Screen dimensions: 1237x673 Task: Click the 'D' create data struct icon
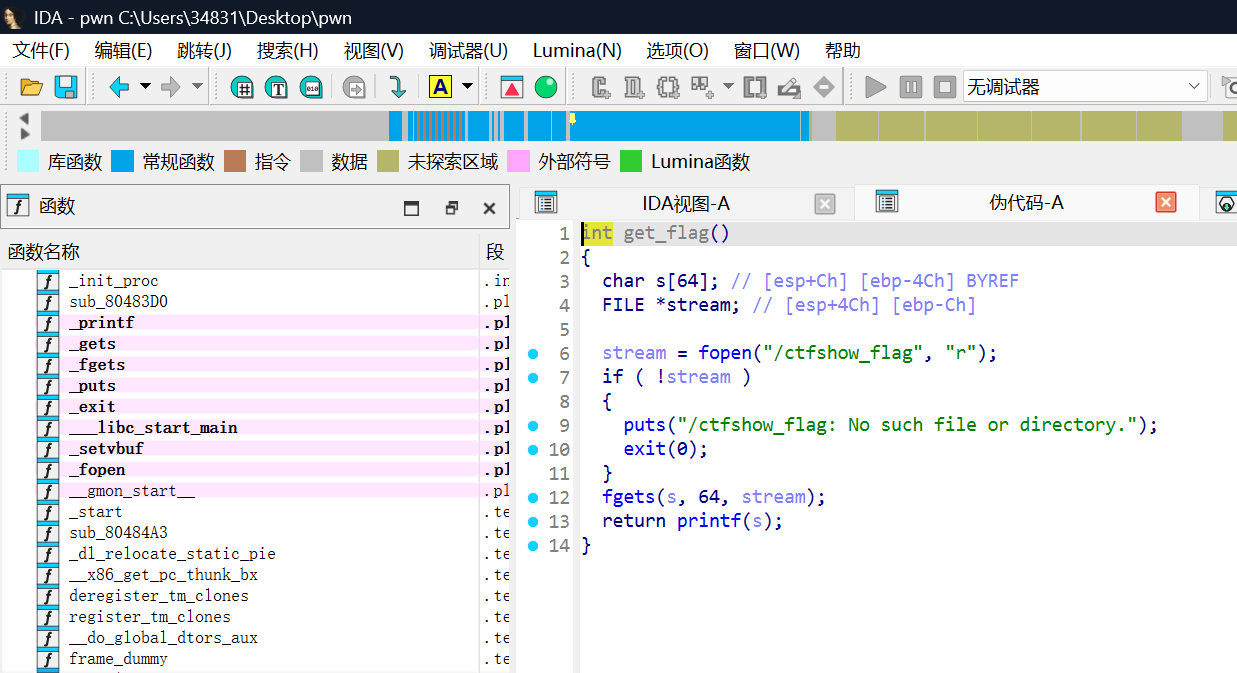tap(634, 87)
